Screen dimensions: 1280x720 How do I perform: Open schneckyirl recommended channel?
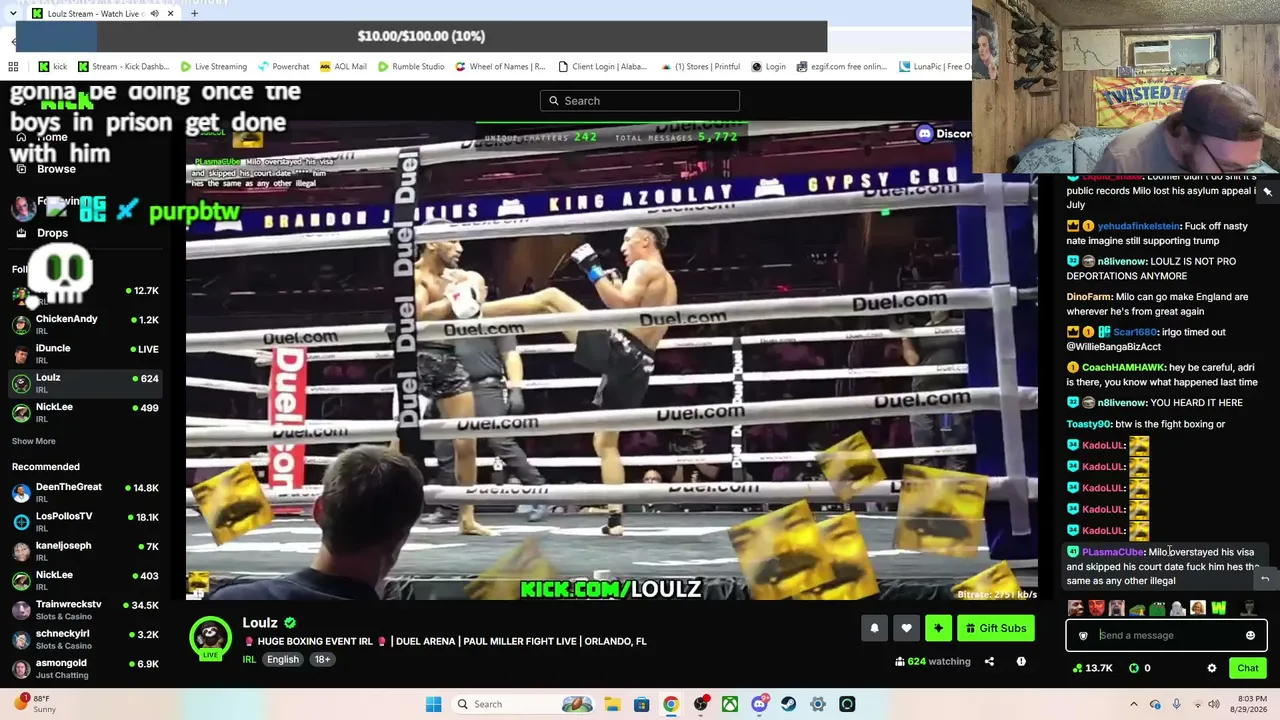click(x=85, y=638)
